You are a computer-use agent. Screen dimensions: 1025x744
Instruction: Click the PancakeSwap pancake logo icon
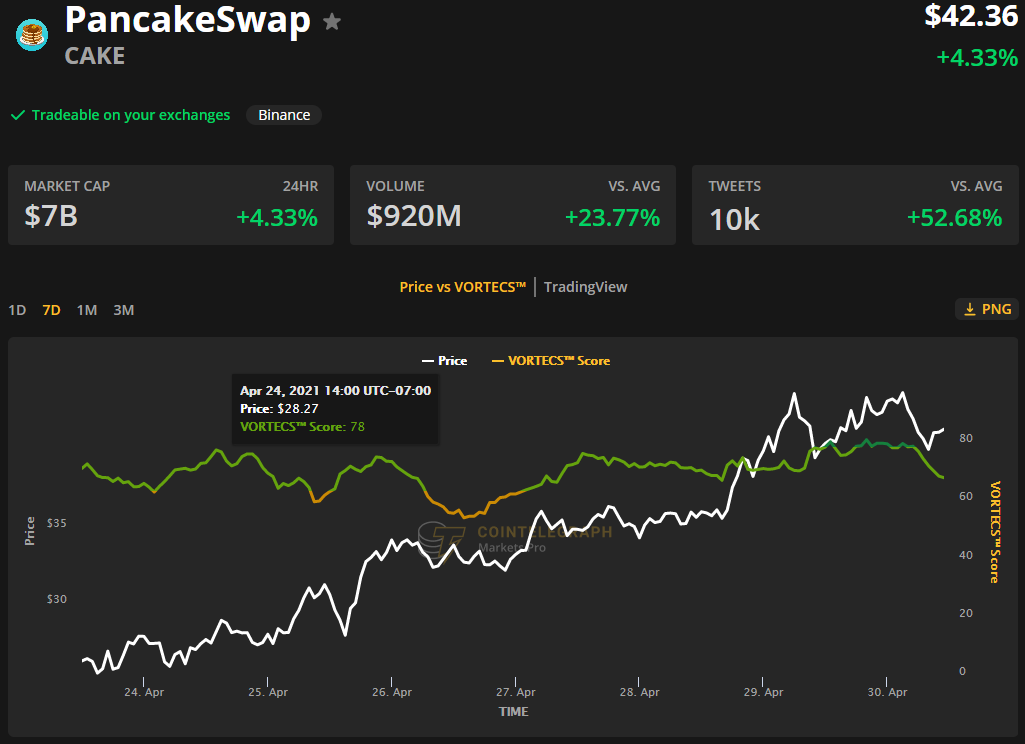[32, 35]
